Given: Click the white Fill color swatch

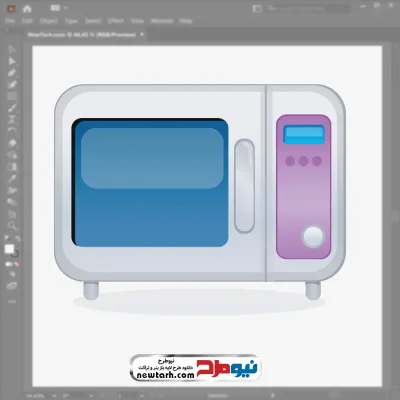Looking at the screenshot, I should (9, 249).
